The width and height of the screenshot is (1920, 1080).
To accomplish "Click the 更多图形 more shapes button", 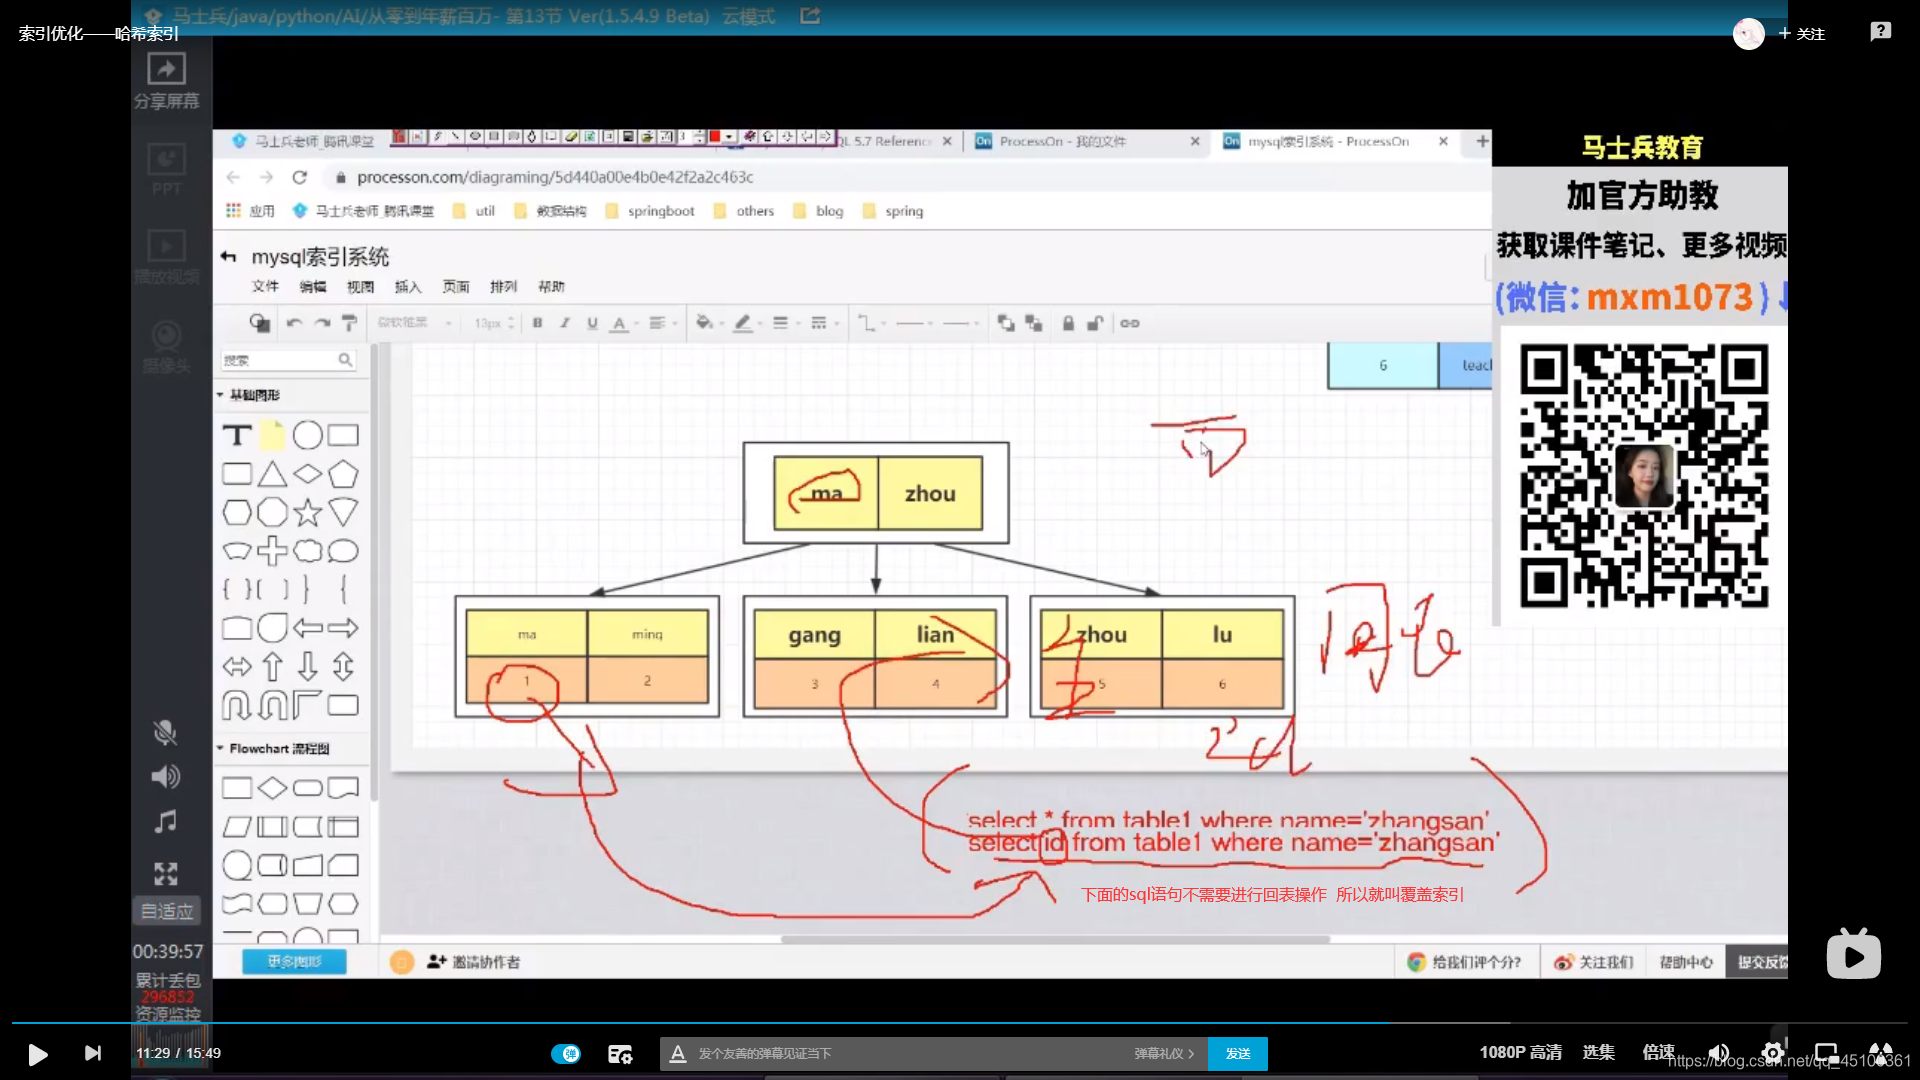I will click(295, 962).
